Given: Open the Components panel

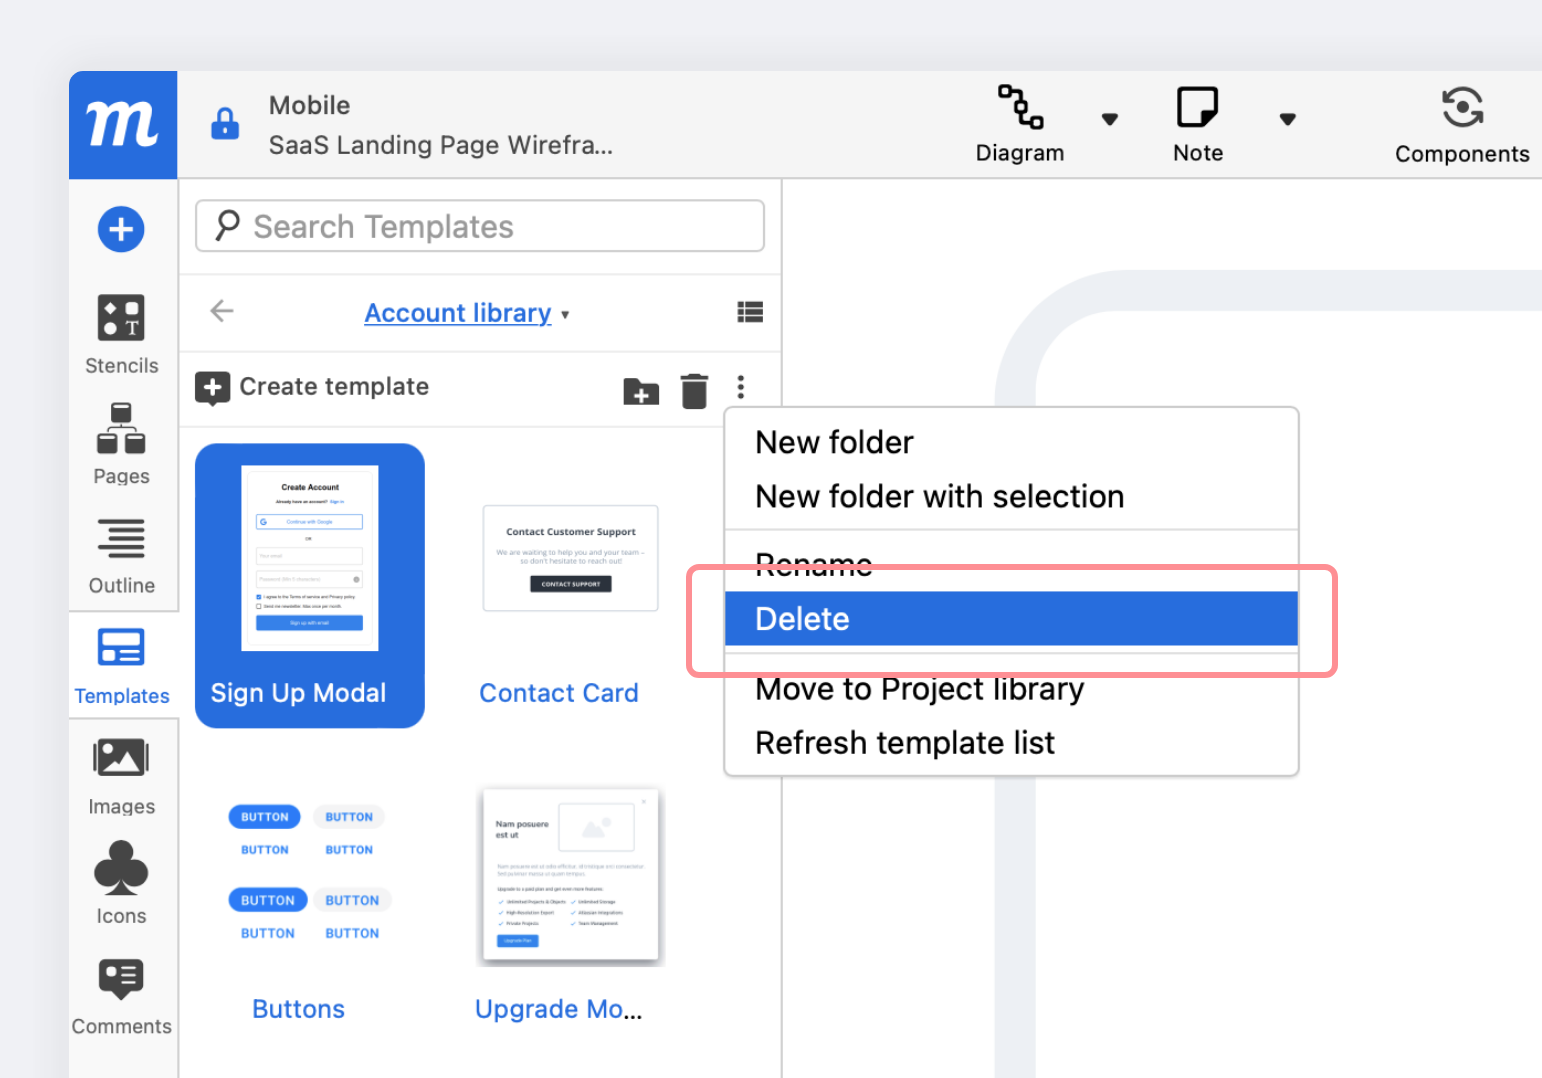Looking at the screenshot, I should [1462, 124].
